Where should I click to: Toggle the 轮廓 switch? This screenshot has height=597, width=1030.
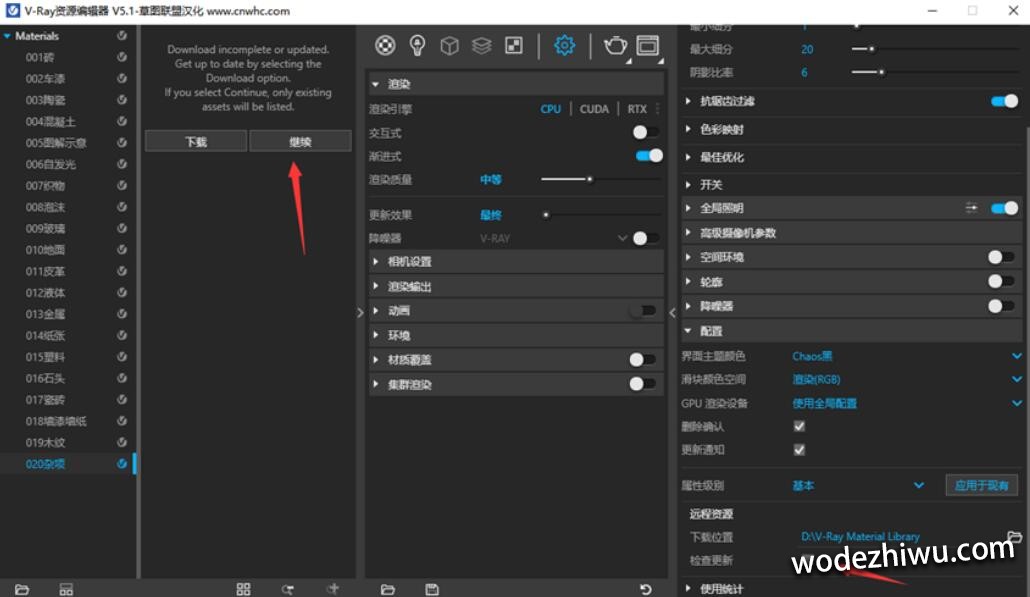[x=1002, y=282]
